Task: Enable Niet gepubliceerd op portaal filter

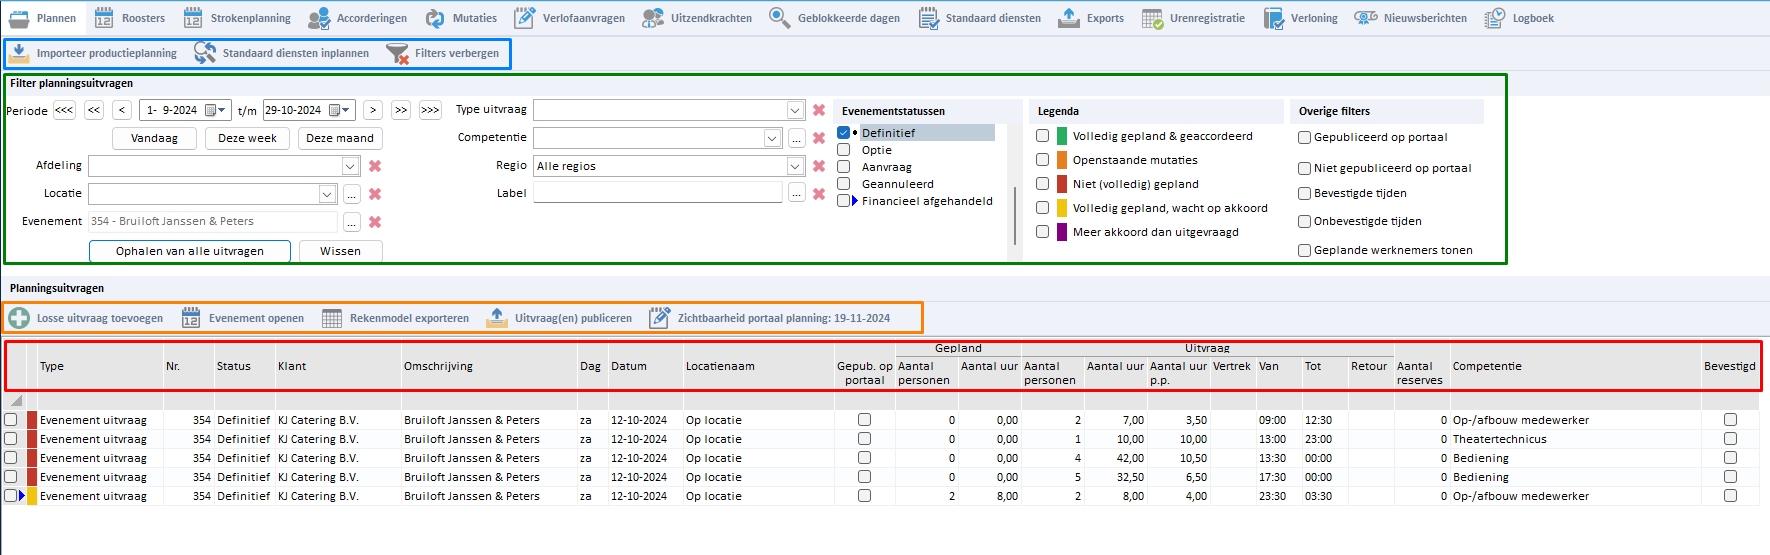Action: pyautogui.click(x=1305, y=169)
